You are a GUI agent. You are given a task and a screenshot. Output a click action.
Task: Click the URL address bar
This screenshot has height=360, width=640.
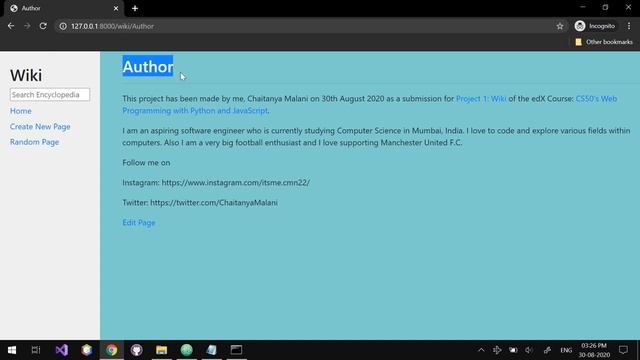click(310, 26)
